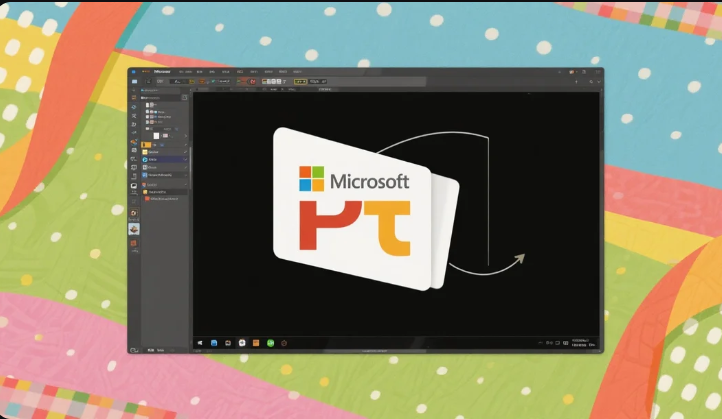
Task: Click the Microsoft logo card on the canvas
Action: (x=355, y=210)
